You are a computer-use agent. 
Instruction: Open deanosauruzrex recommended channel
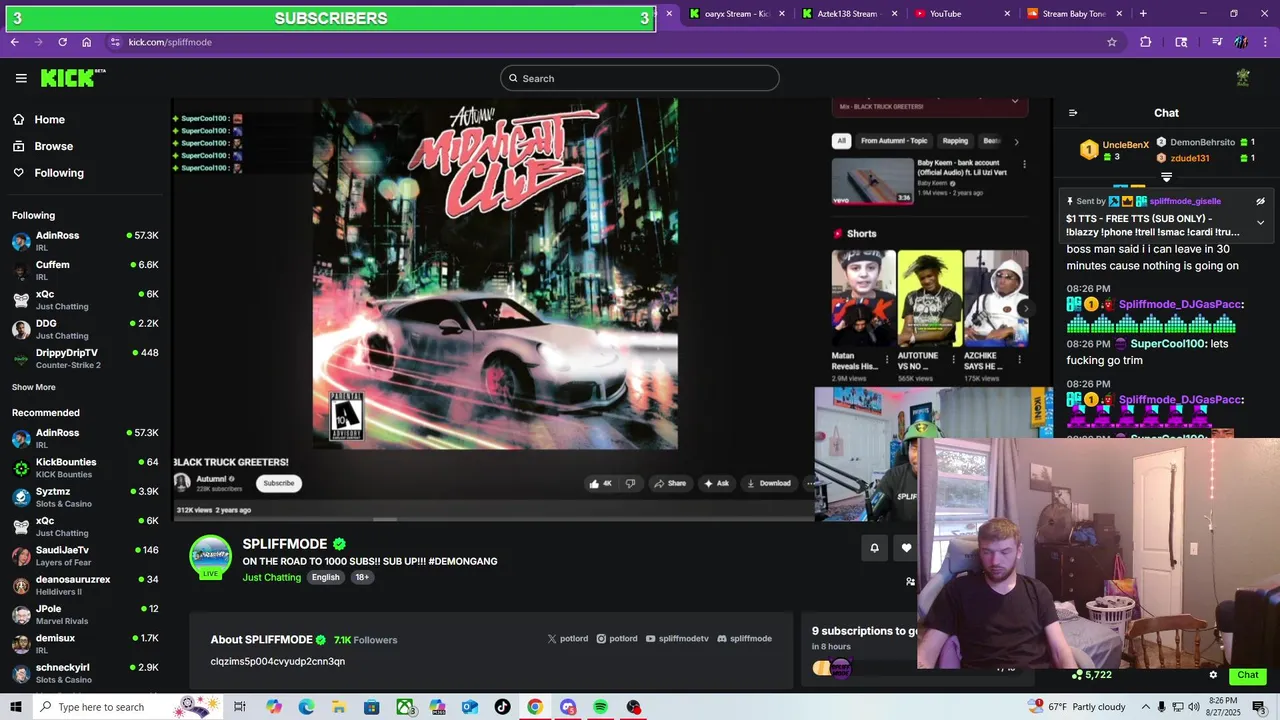pyautogui.click(x=85, y=585)
